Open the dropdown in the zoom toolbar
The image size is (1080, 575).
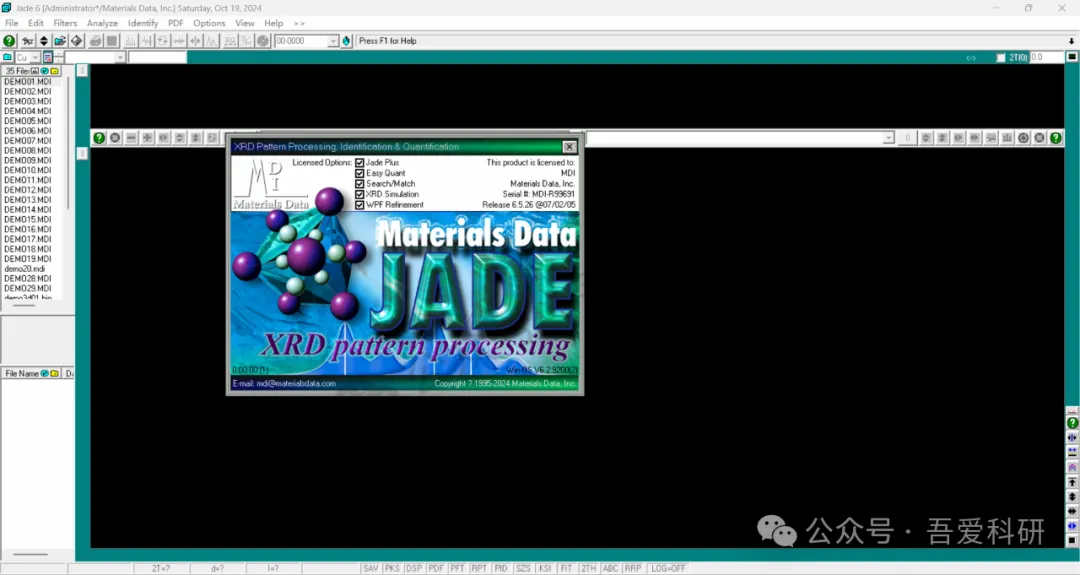[888, 138]
